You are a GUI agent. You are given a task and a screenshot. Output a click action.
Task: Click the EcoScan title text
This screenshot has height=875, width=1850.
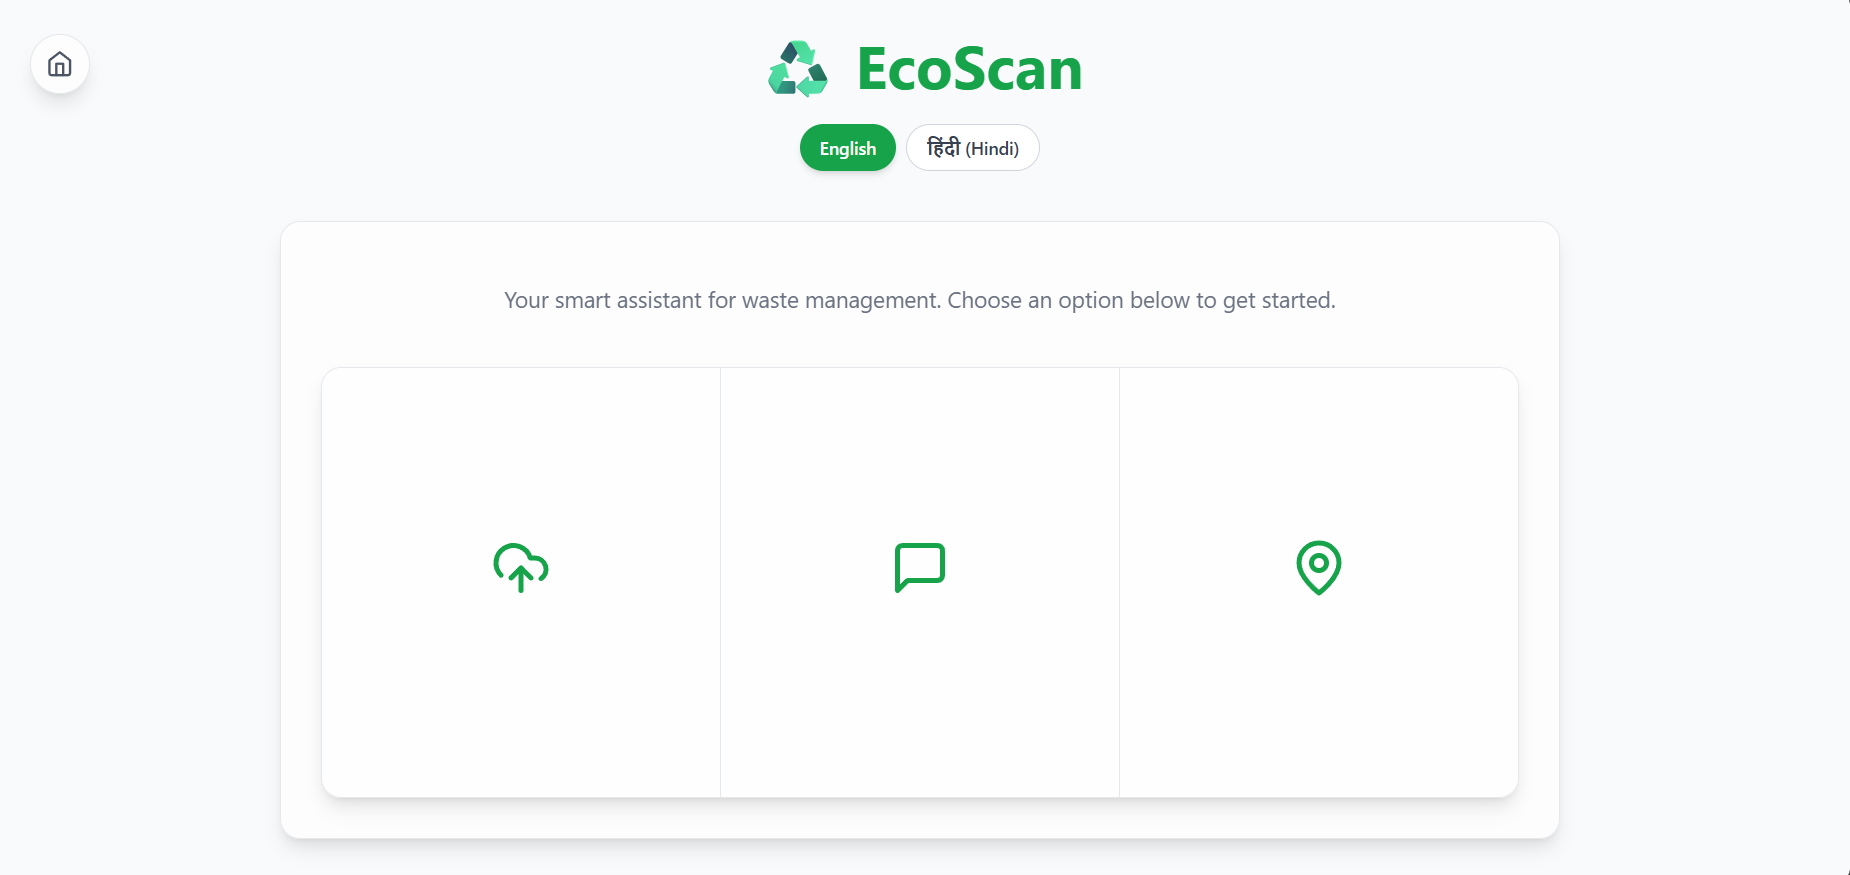click(x=969, y=69)
